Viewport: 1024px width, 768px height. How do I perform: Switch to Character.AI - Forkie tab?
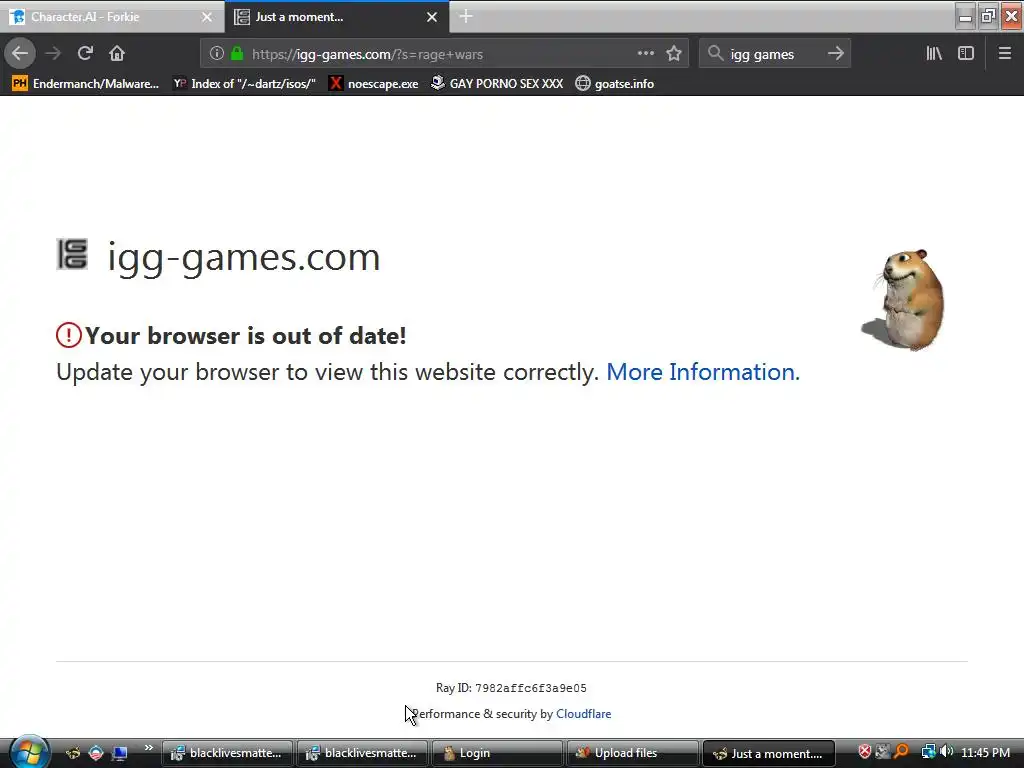click(x=111, y=17)
